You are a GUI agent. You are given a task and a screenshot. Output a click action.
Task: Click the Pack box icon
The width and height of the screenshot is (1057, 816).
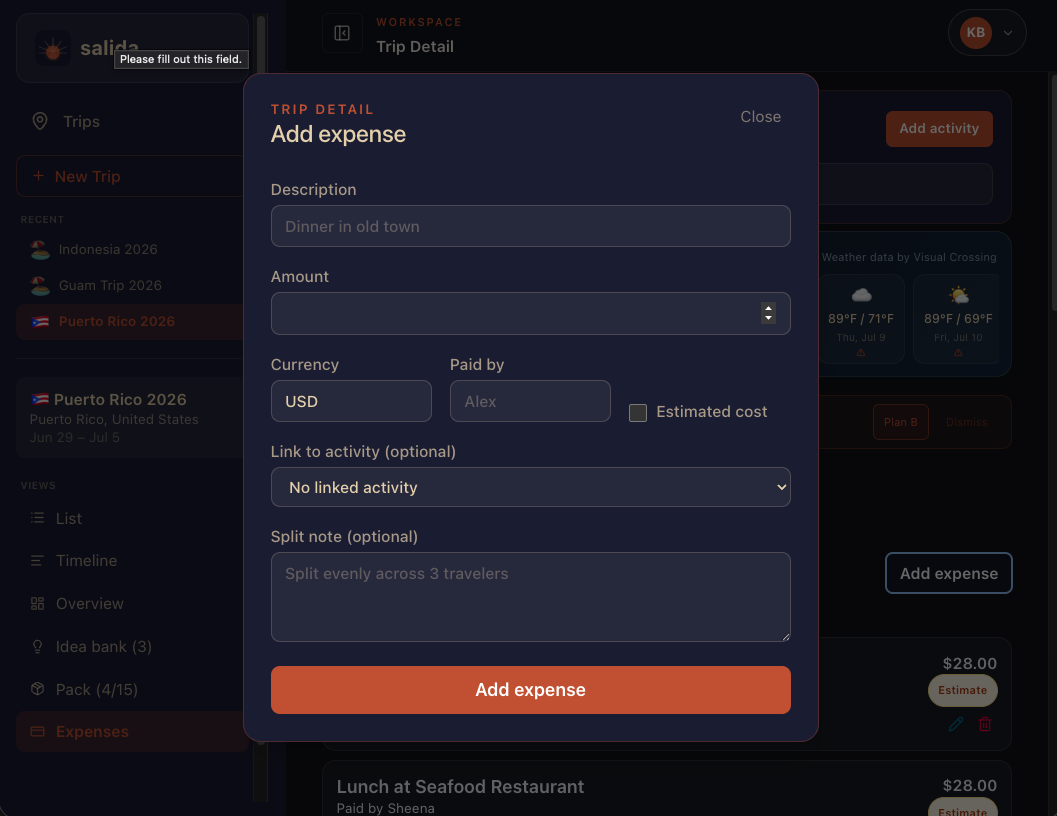click(x=38, y=689)
